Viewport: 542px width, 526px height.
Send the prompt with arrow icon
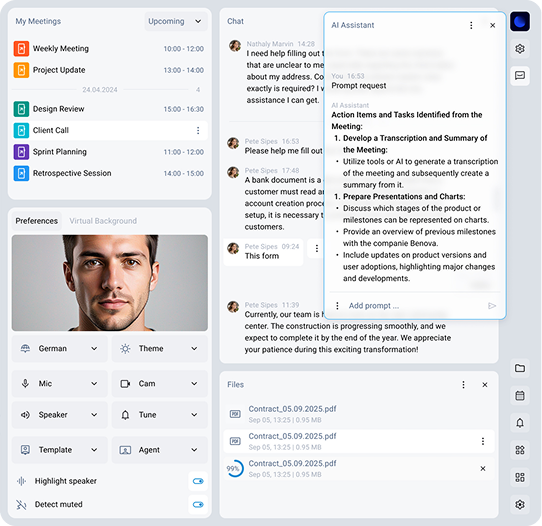click(492, 306)
